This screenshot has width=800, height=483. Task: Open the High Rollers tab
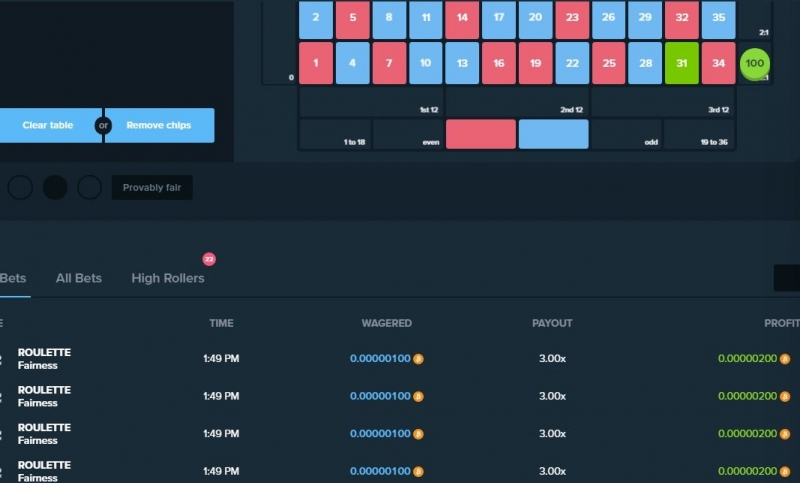tap(168, 278)
